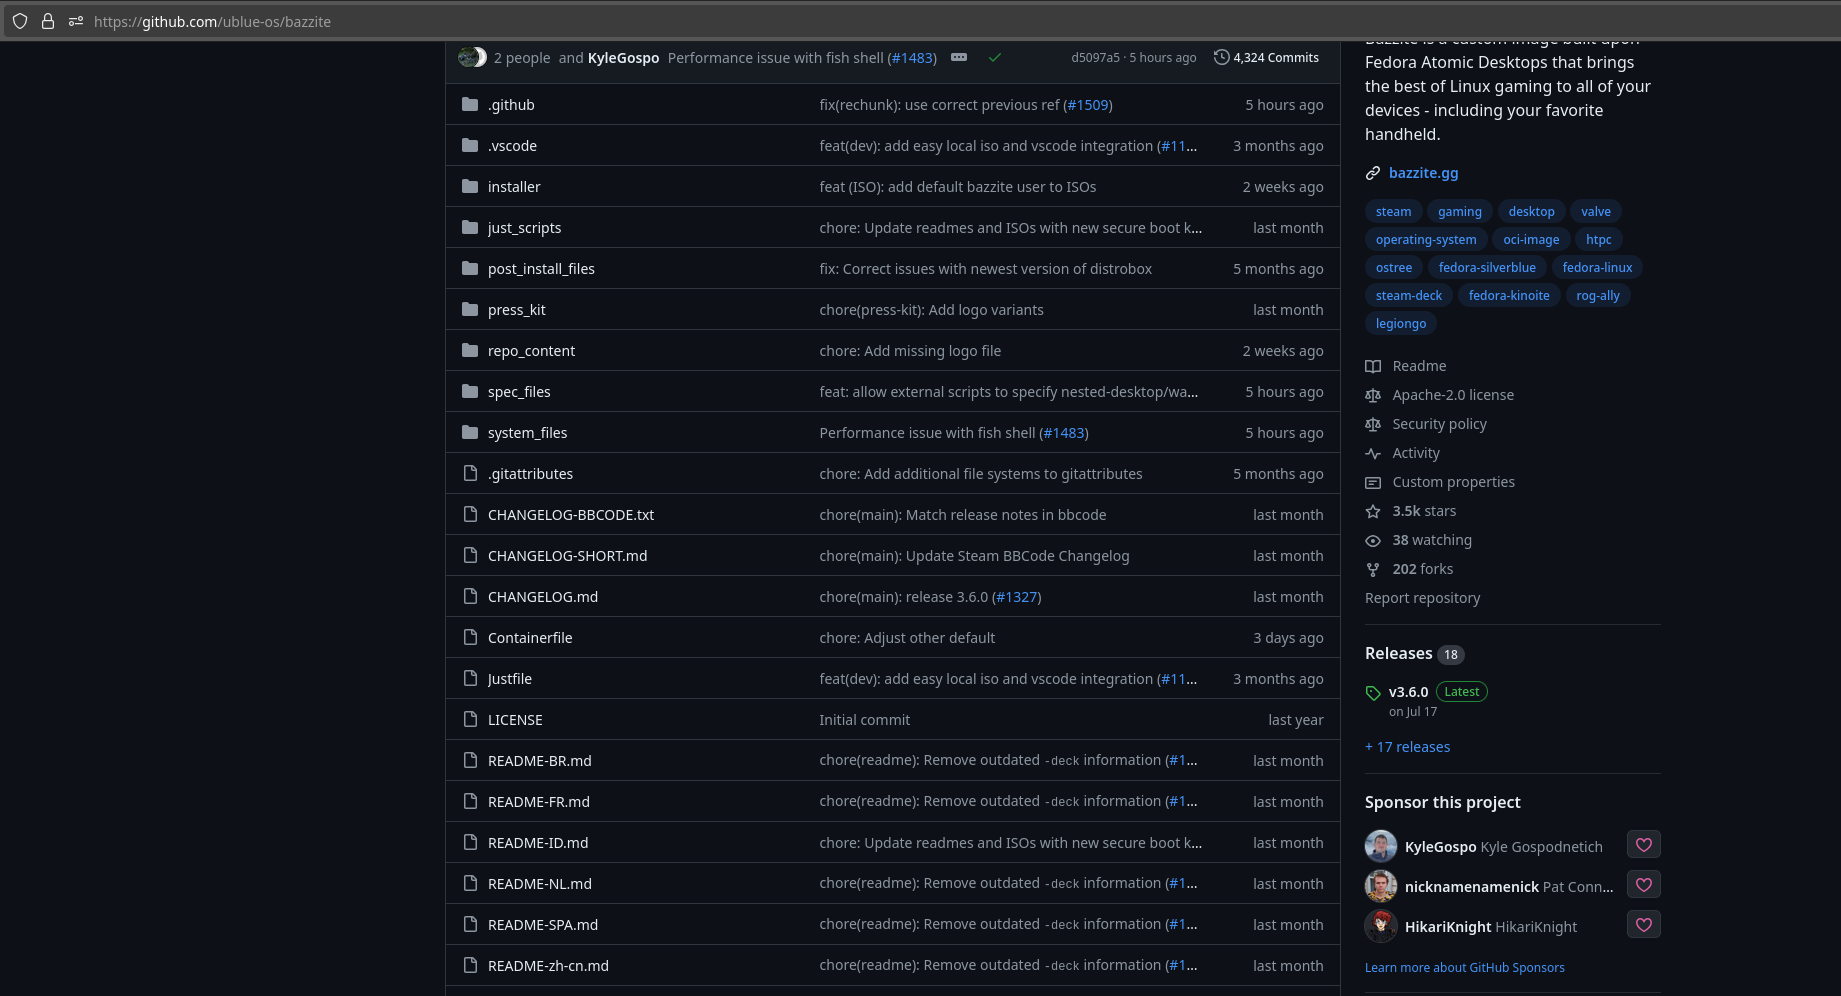Click the spec_files folder icon
Viewport: 1841px width, 996px height.
(470, 391)
